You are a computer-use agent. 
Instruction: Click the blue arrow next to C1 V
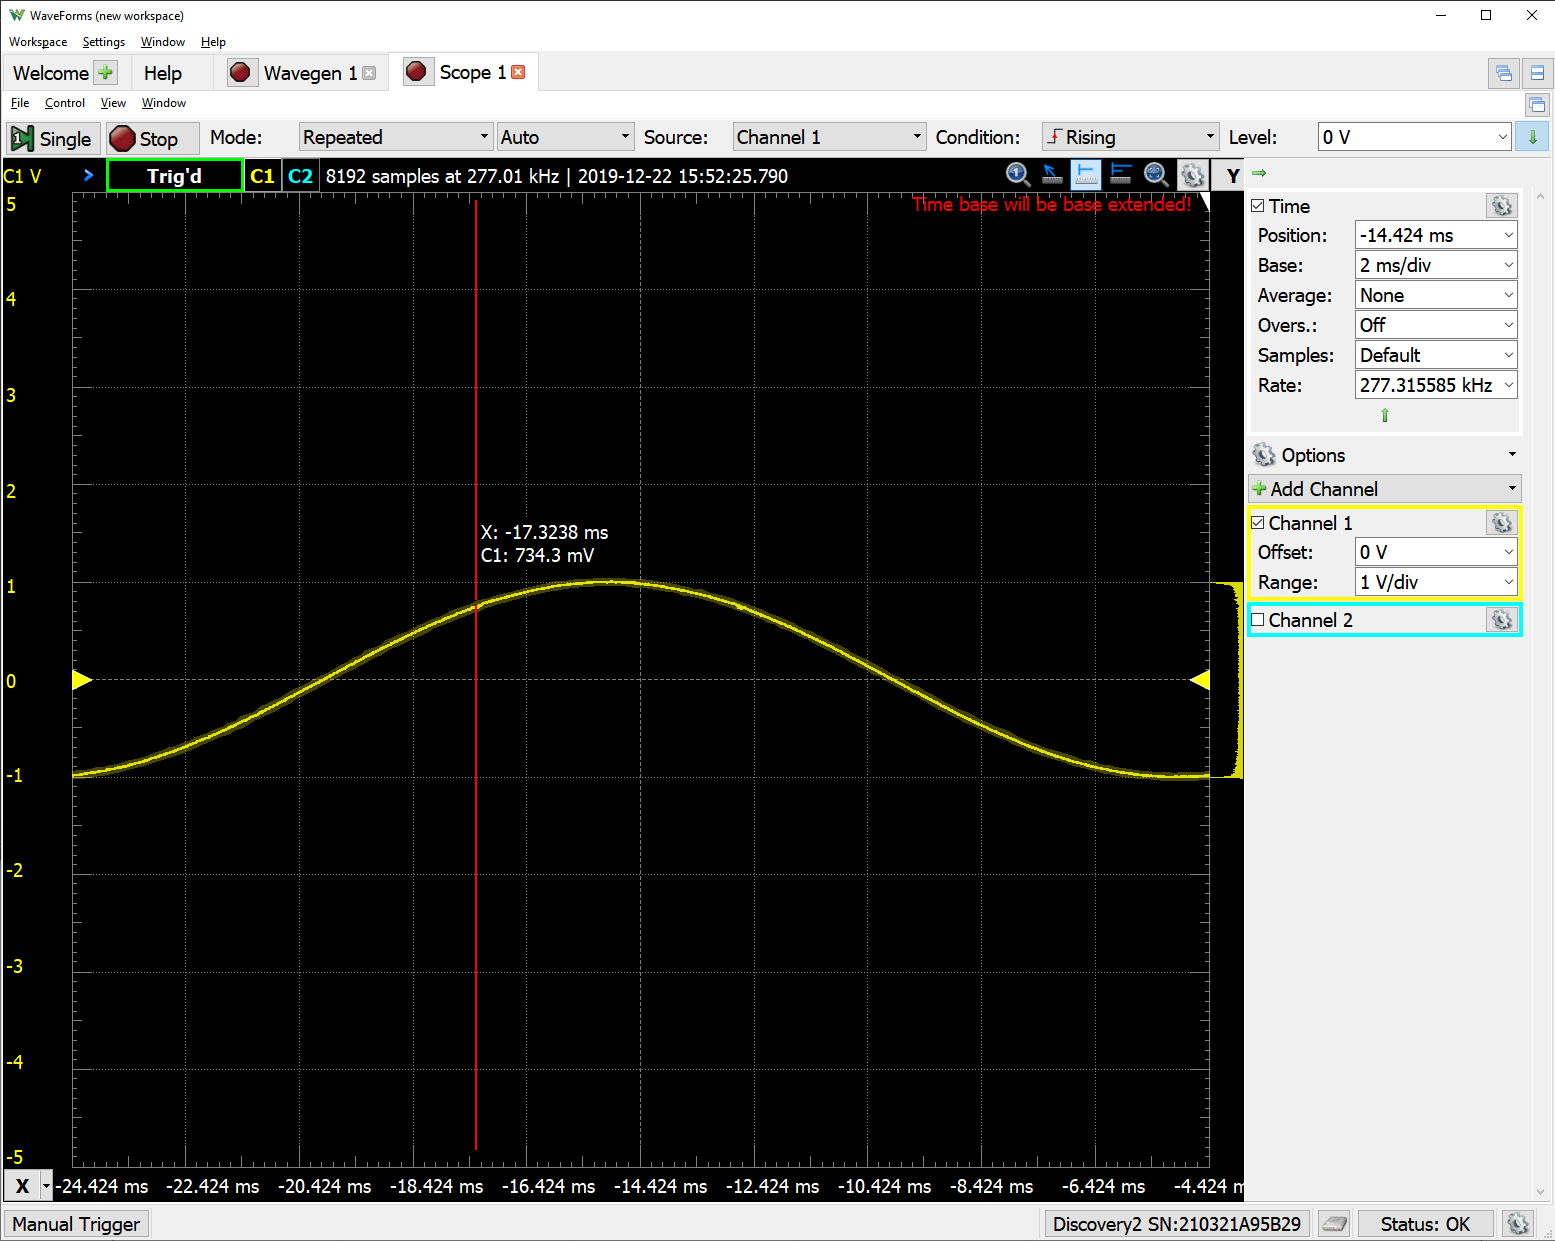(x=88, y=175)
